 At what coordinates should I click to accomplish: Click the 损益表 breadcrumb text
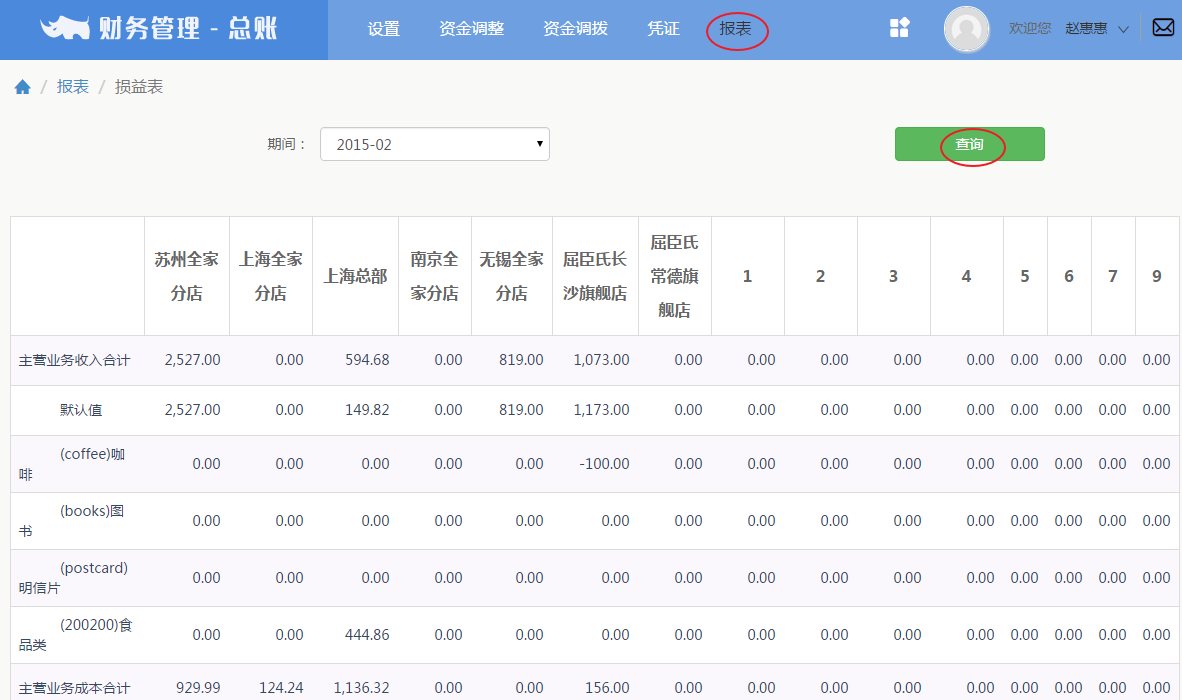(139, 87)
